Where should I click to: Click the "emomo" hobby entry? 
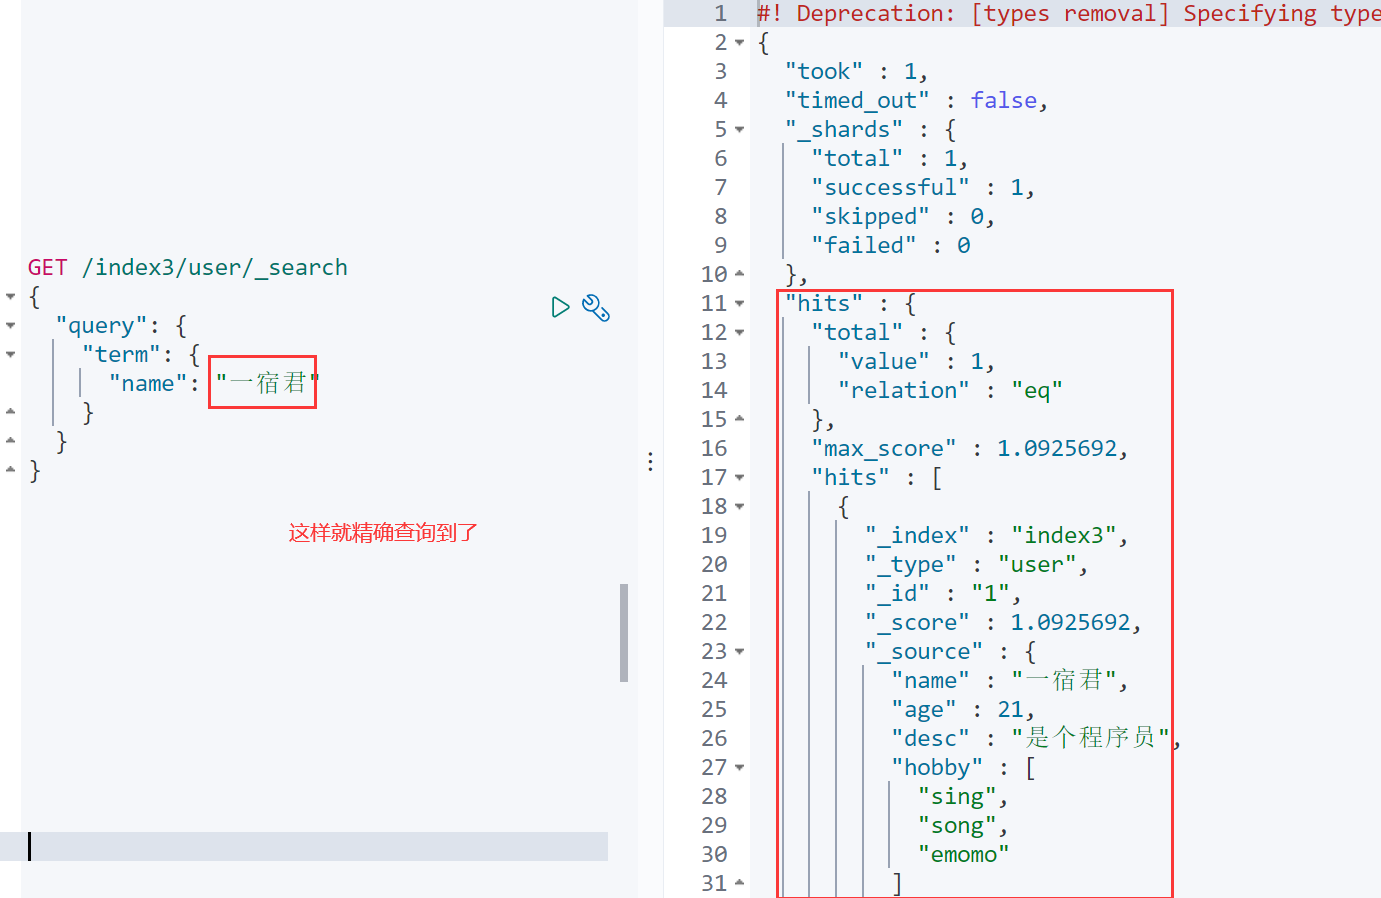click(x=964, y=855)
